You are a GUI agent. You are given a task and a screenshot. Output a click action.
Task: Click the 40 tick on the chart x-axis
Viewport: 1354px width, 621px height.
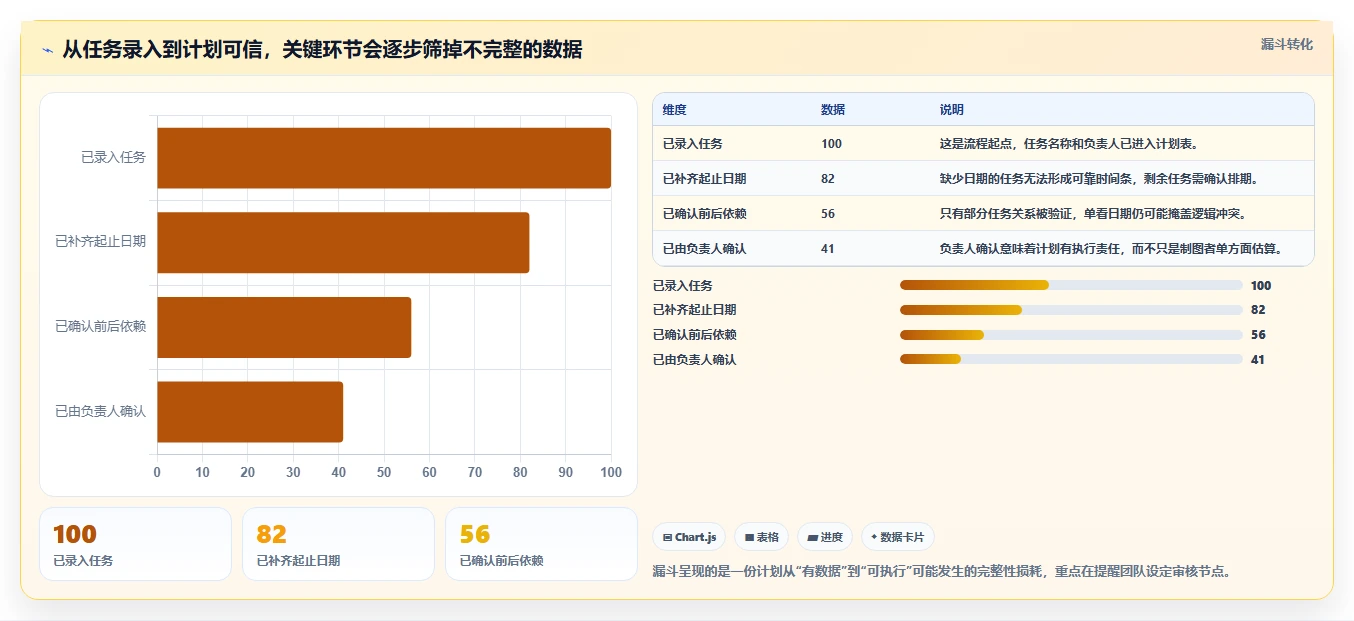click(x=339, y=473)
